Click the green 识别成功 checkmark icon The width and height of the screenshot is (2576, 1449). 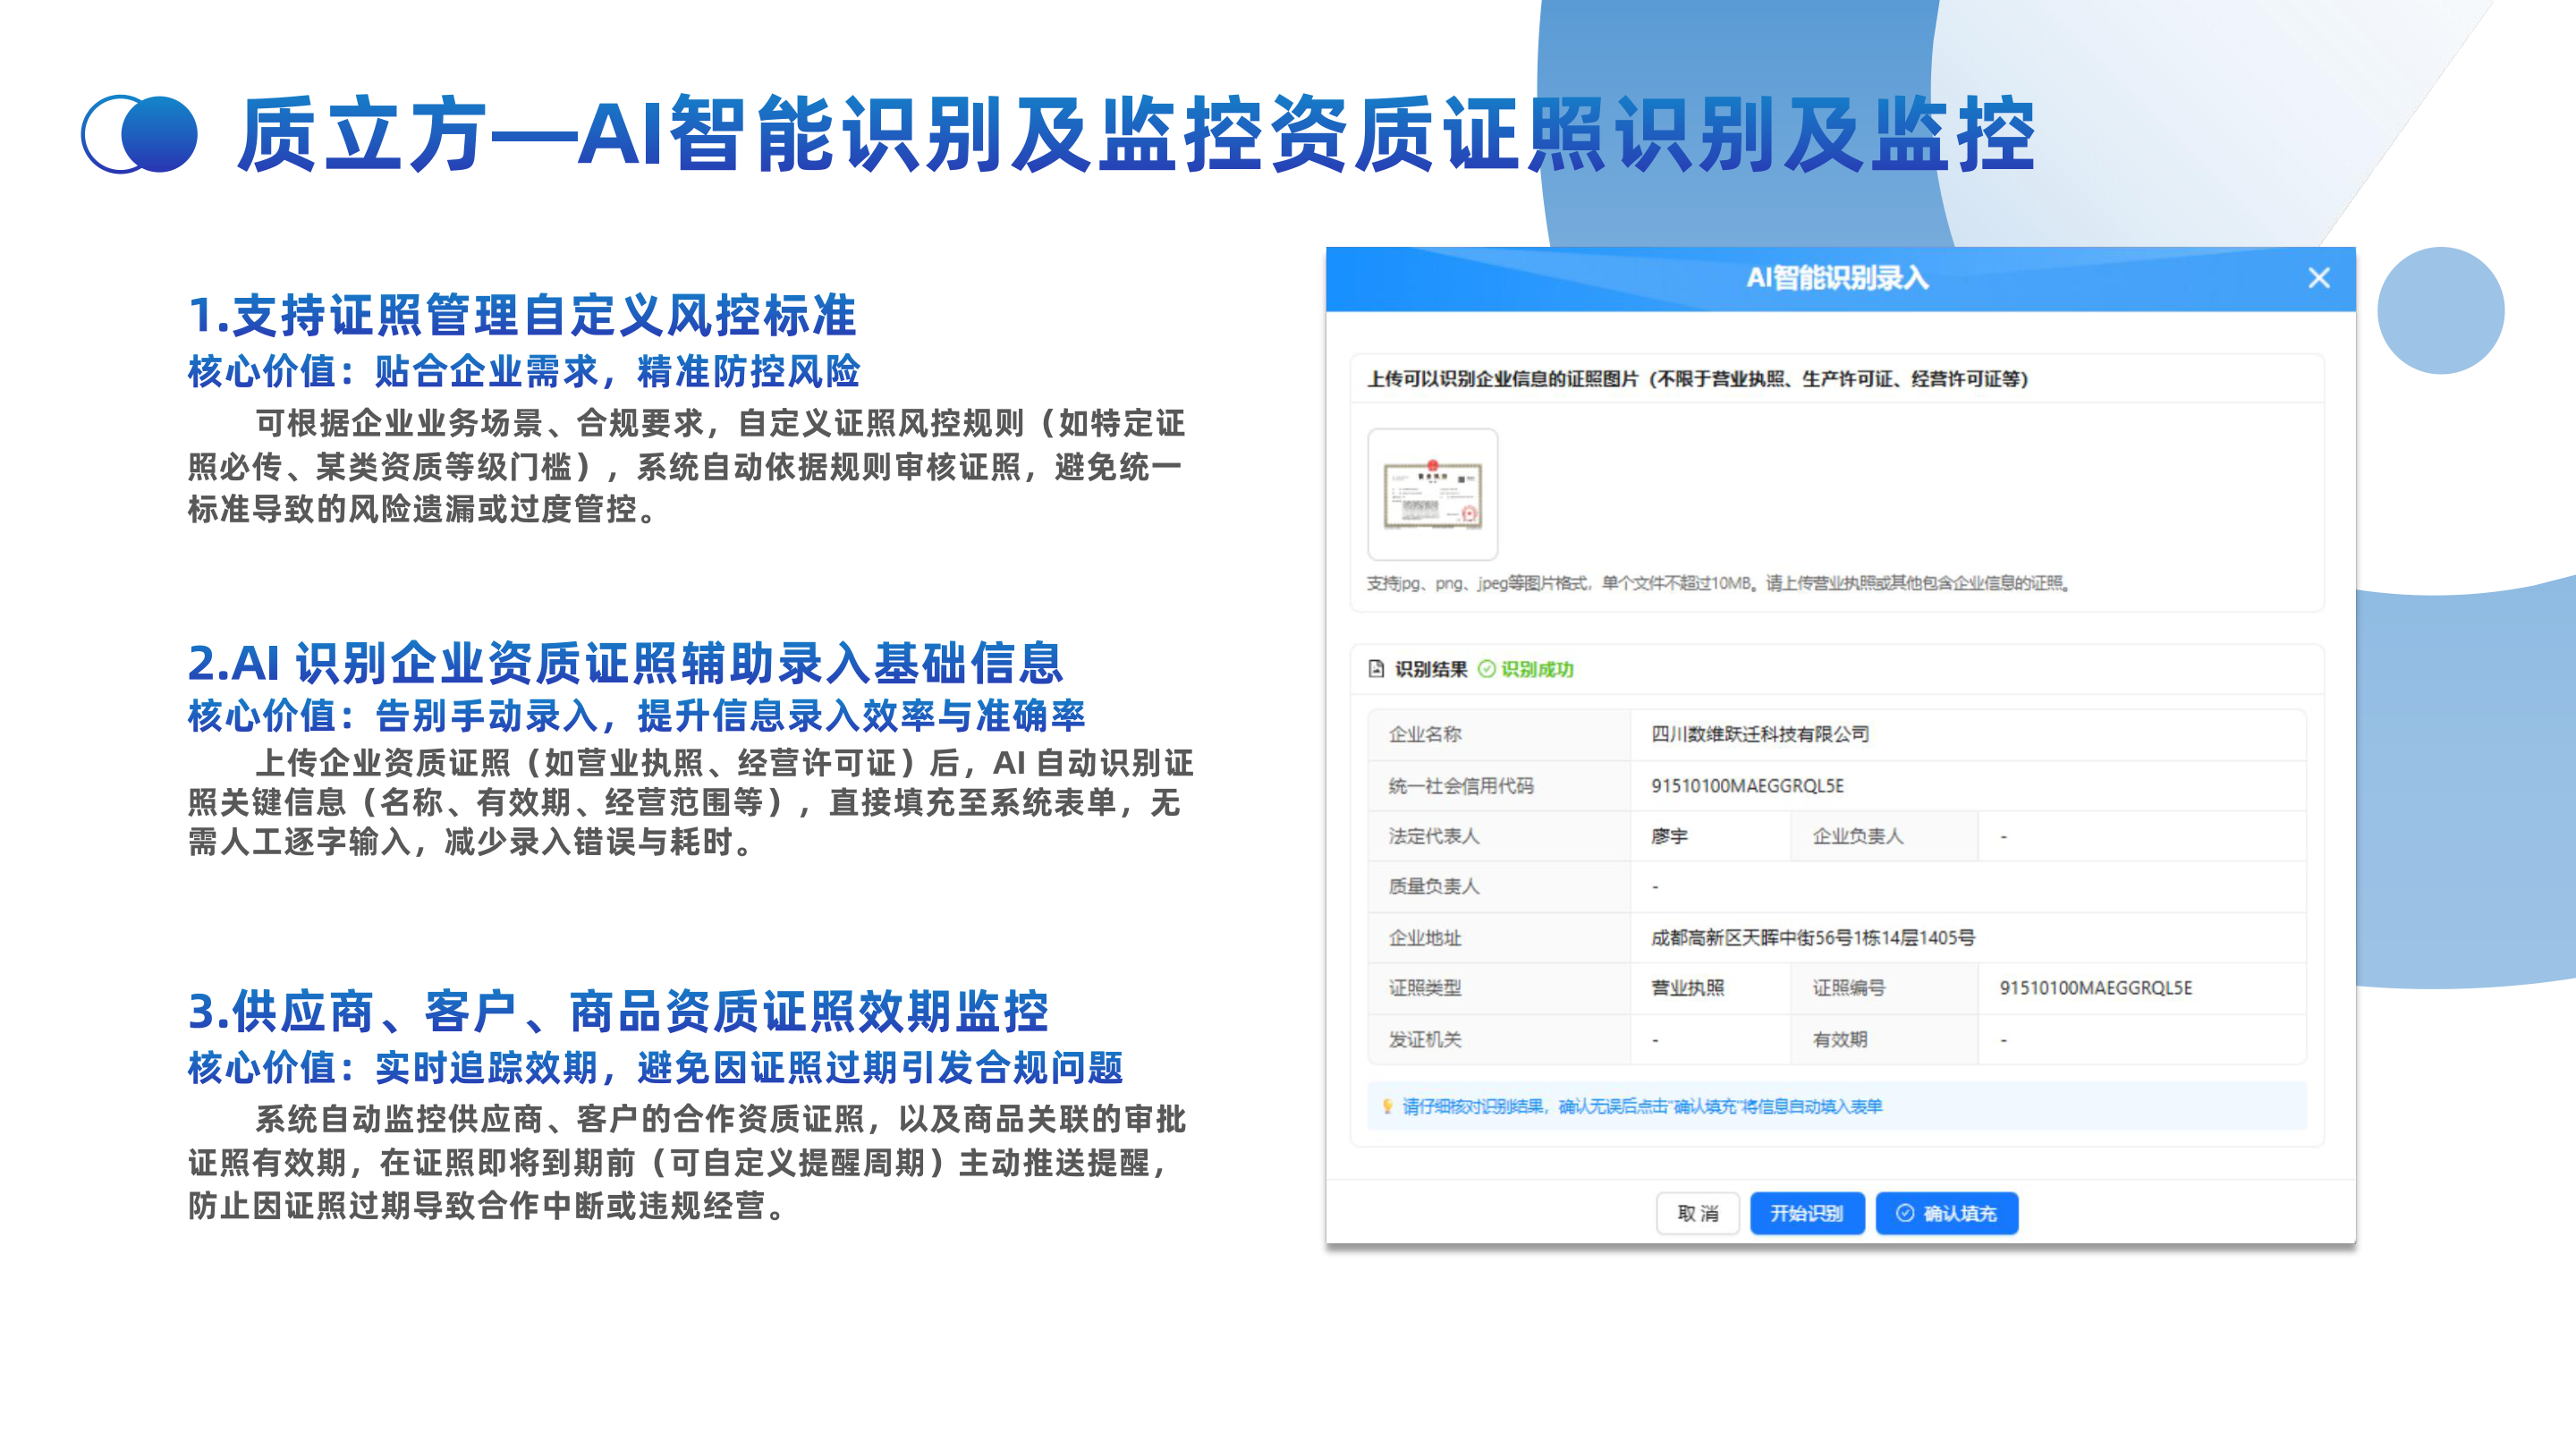(1486, 669)
